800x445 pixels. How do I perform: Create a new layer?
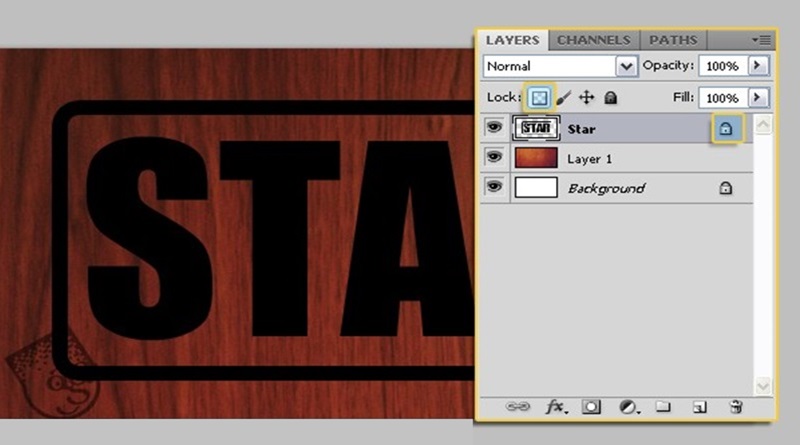(699, 407)
